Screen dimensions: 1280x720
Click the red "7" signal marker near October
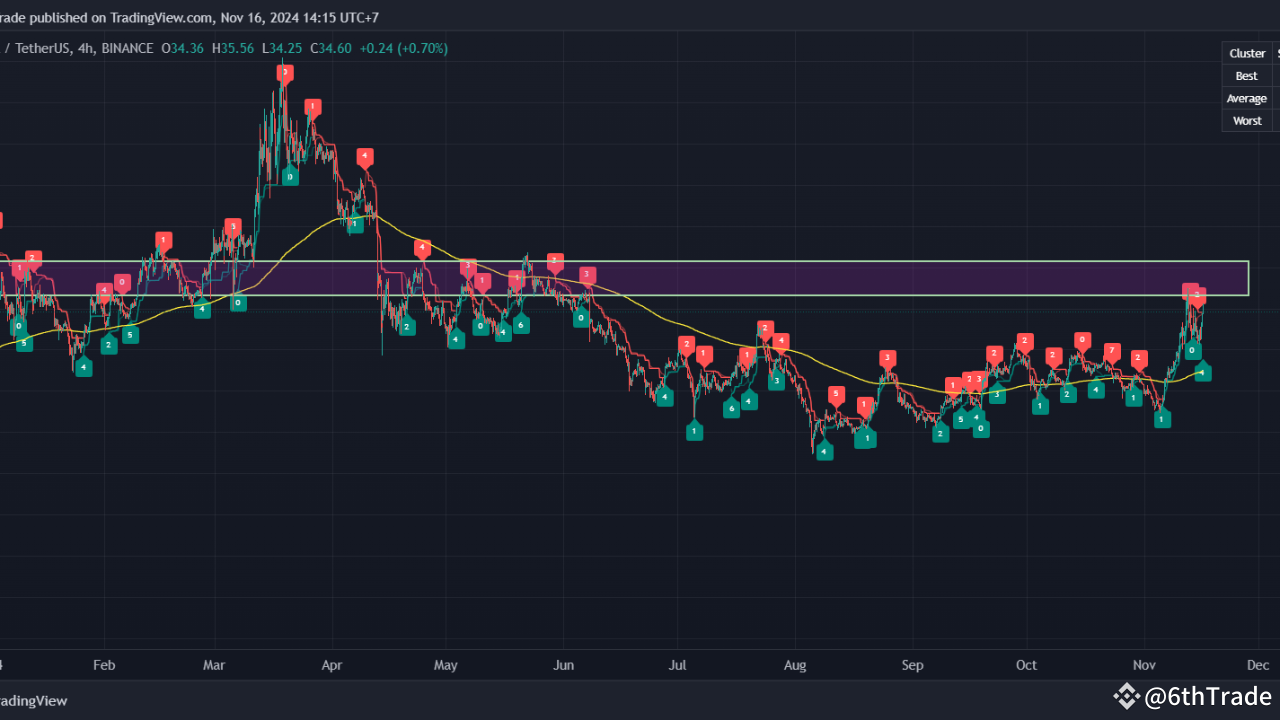pyautogui.click(x=1110, y=352)
